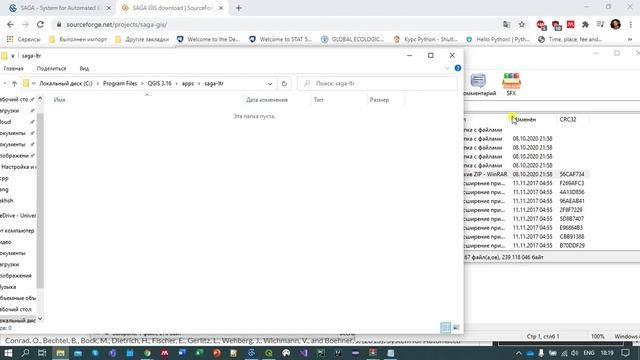The image size is (640, 360).
Task: Open the ENG language indicator
Action: pyautogui.click(x=589, y=353)
